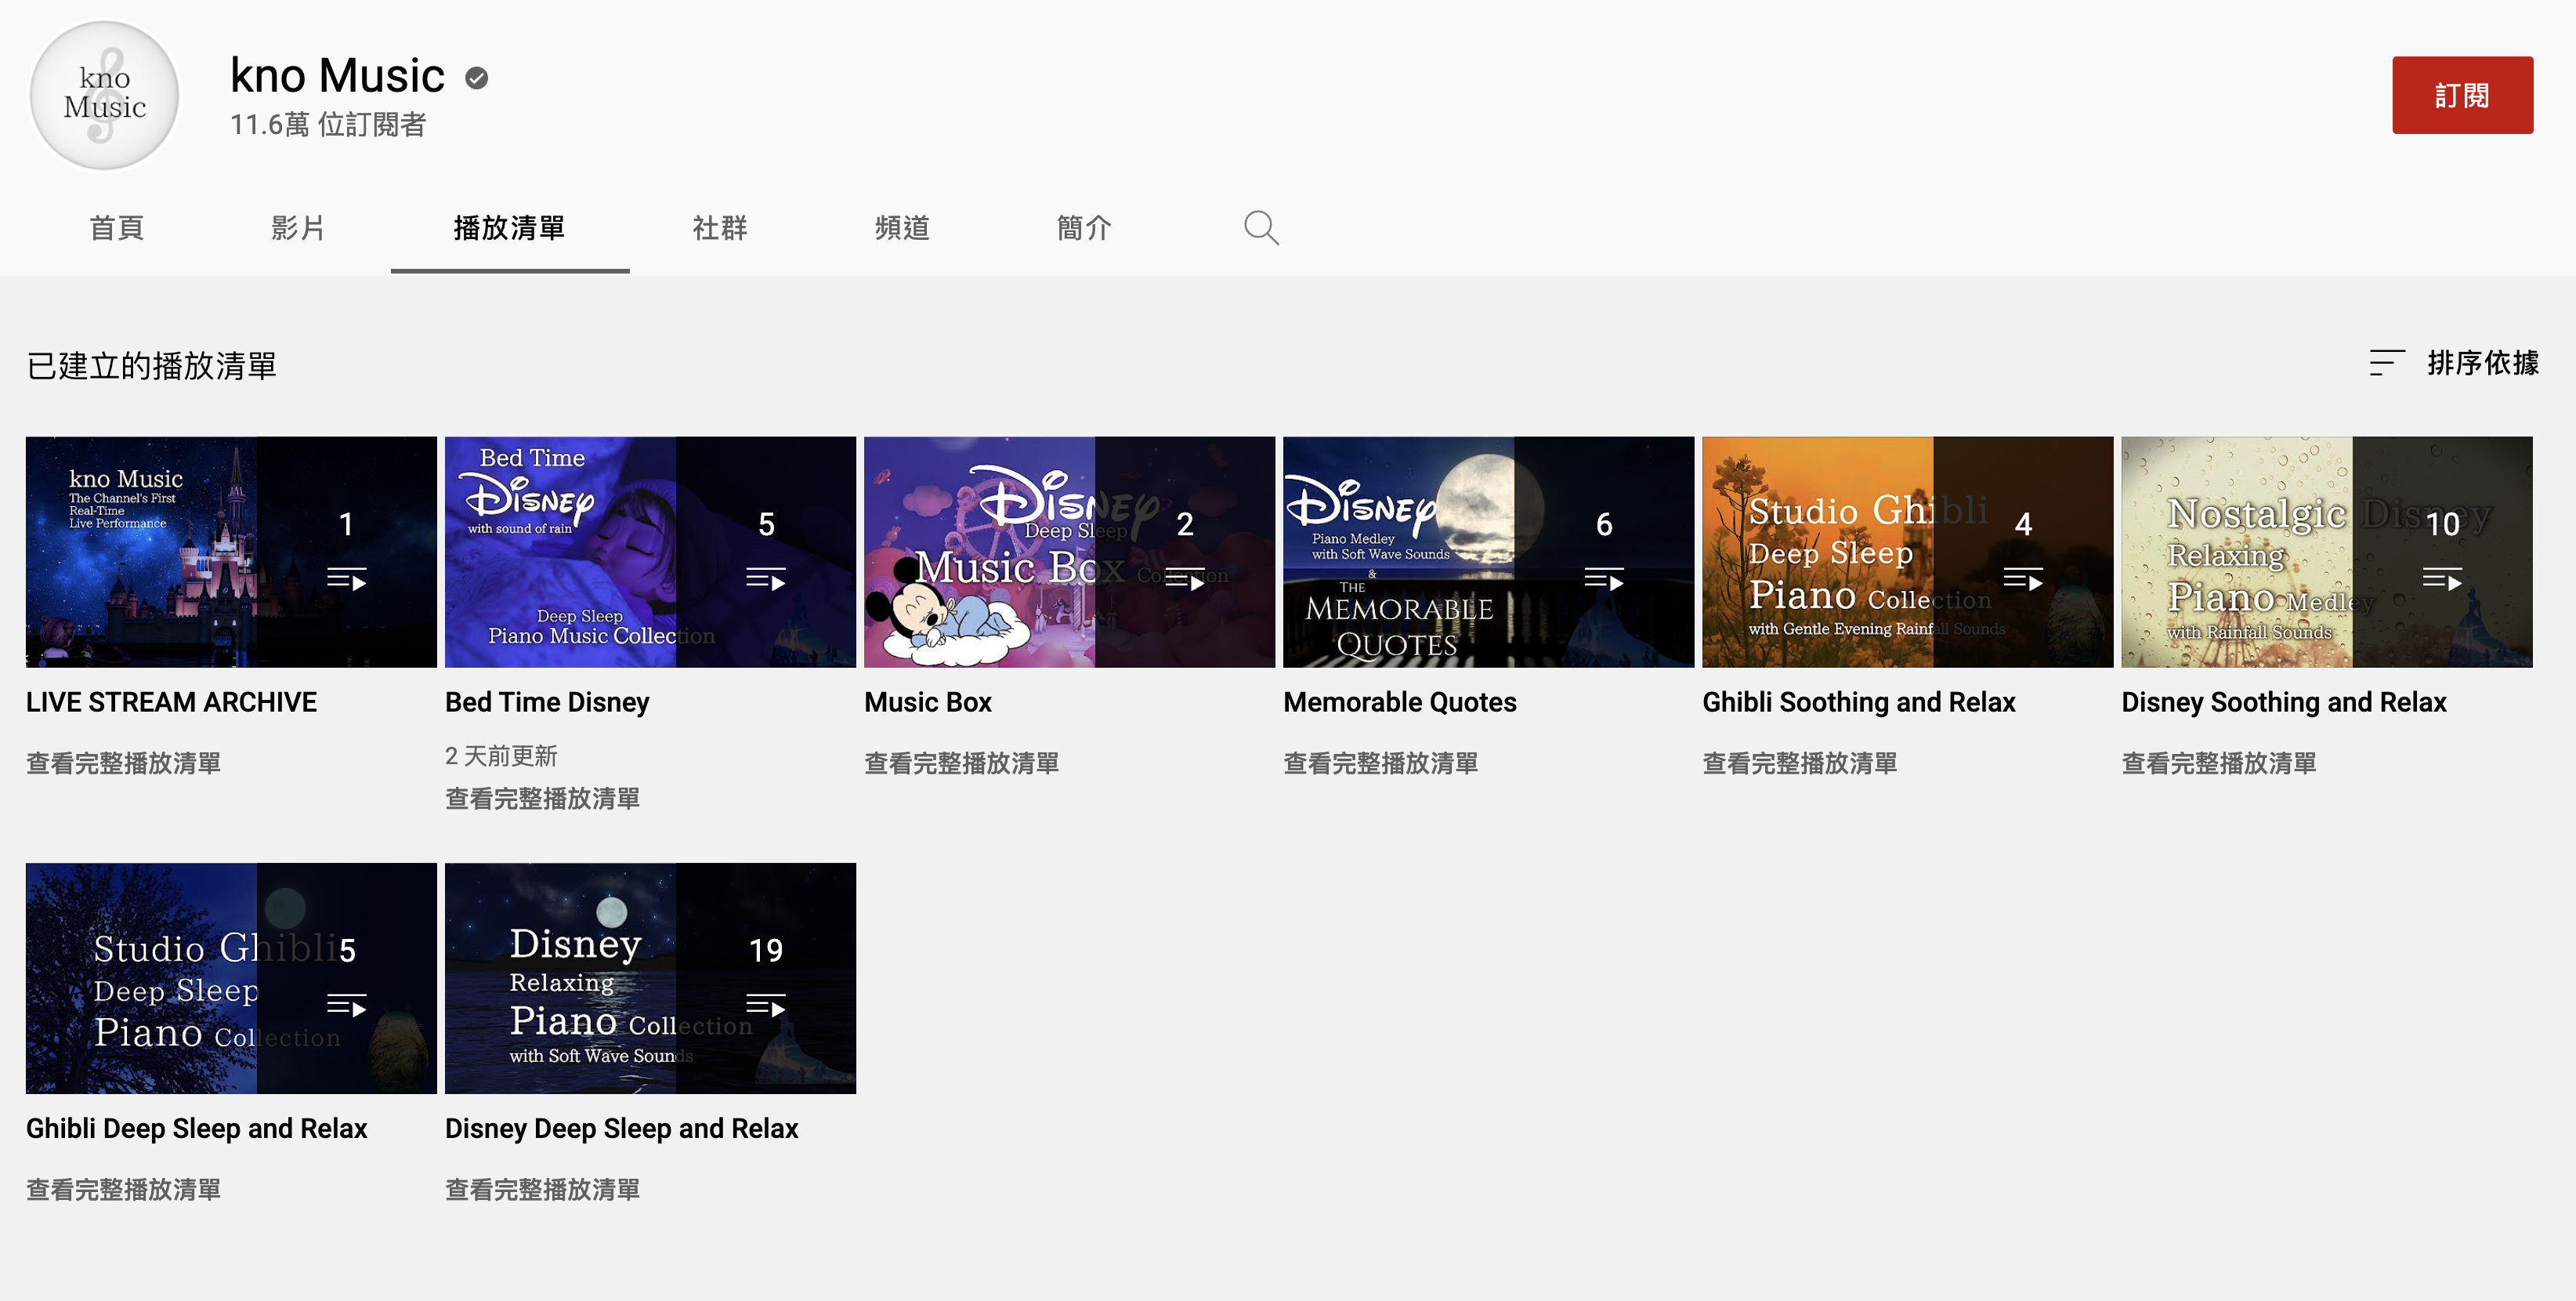The width and height of the screenshot is (2576, 1301).
Task: Switch to the 社群 tab
Action: 720,228
